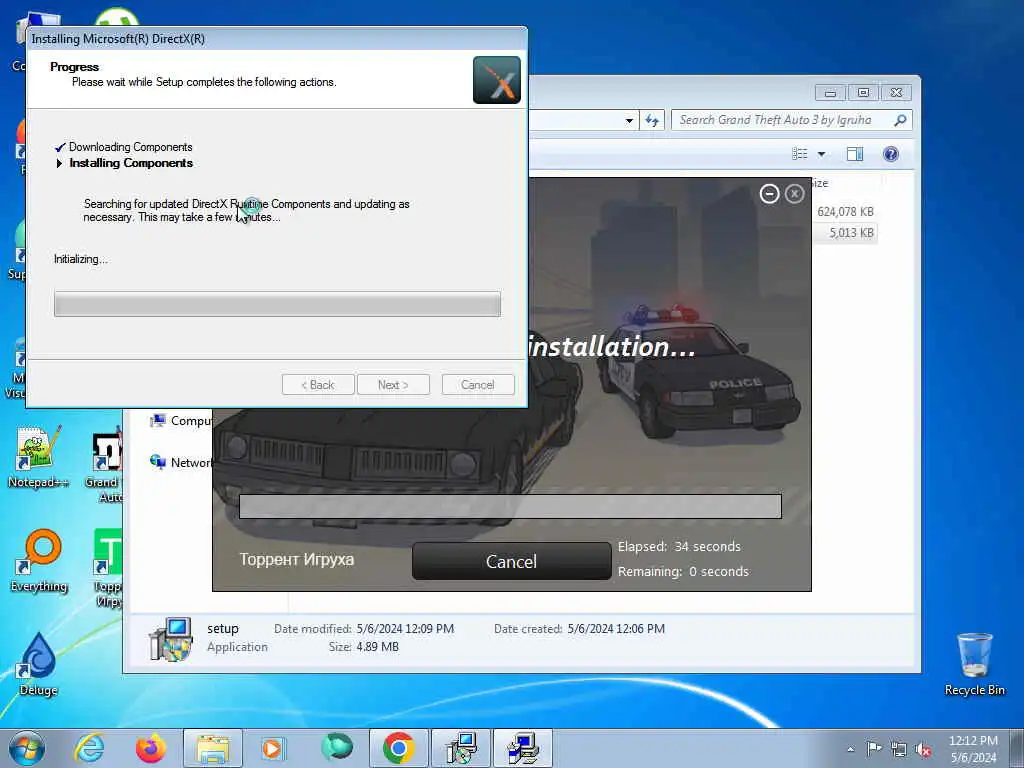Click date created 5/6/2024 12:06 PM value
This screenshot has height=768, width=1024.
pos(616,629)
